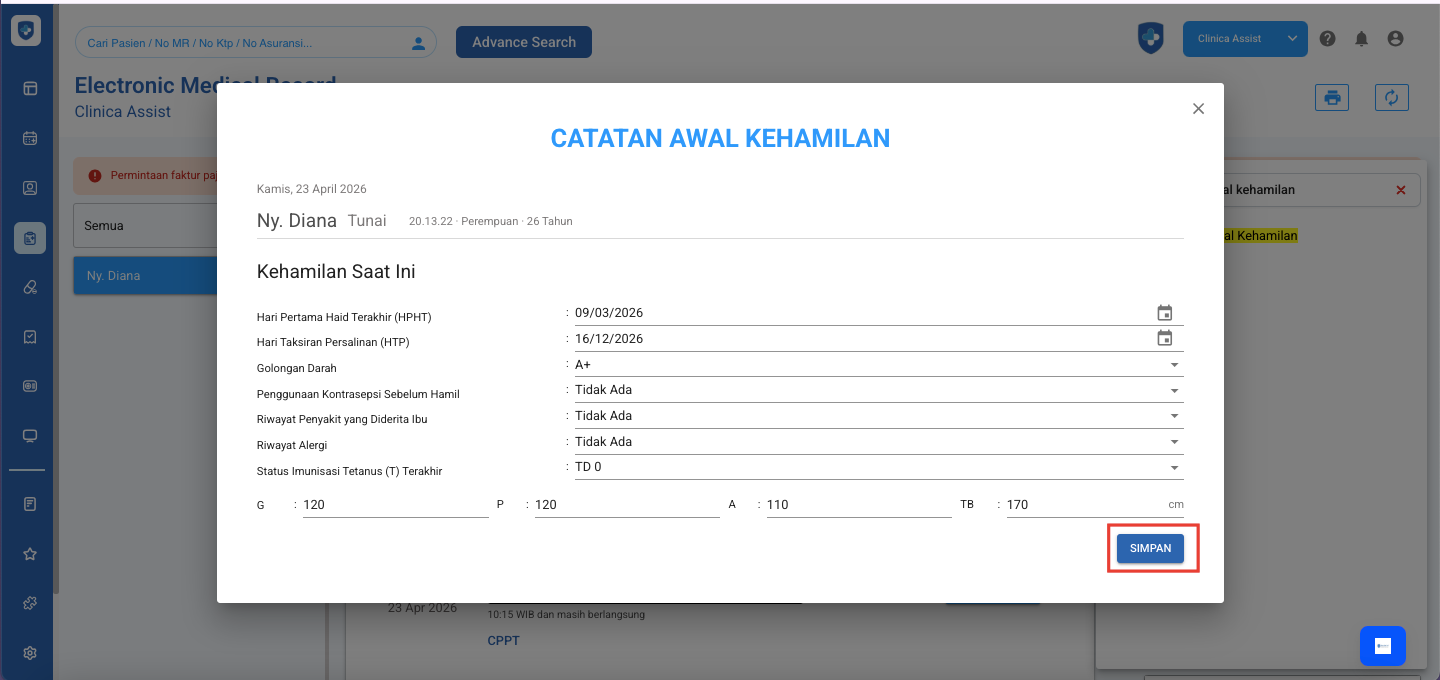Click the blue chat widget icon
1440x680 pixels.
coord(1382,646)
